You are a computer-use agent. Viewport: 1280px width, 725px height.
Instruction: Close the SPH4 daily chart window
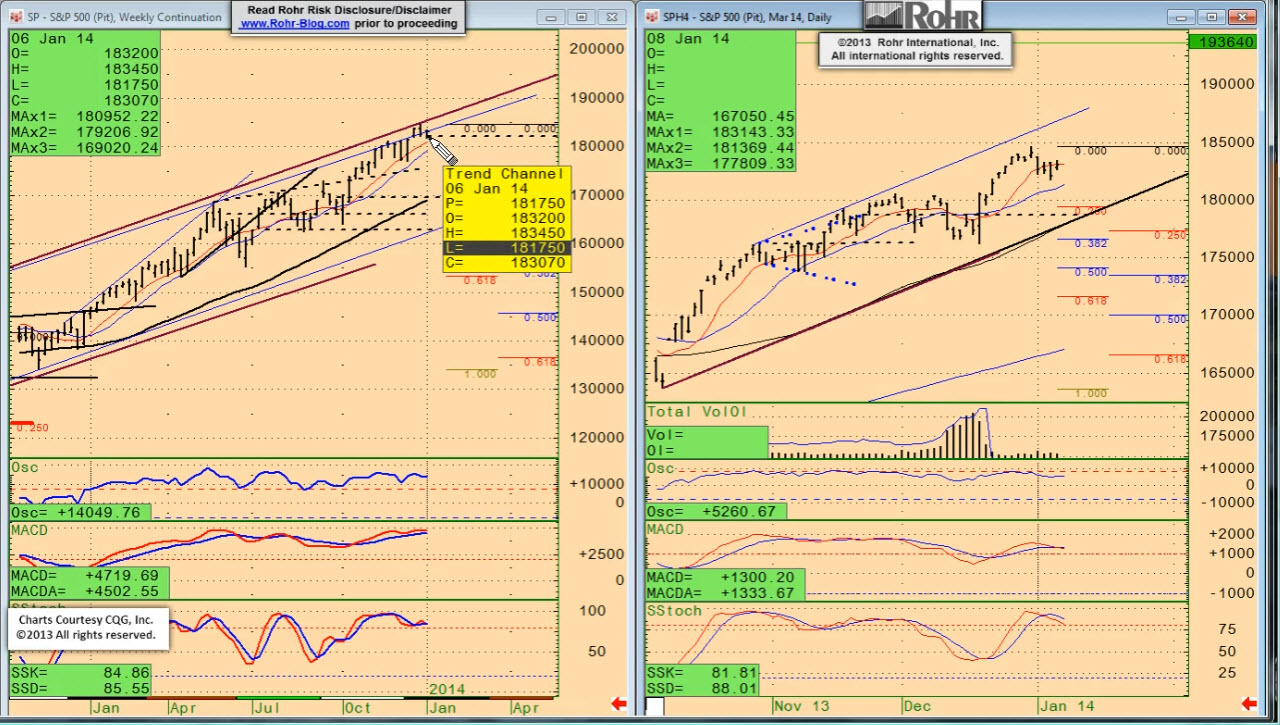1242,17
